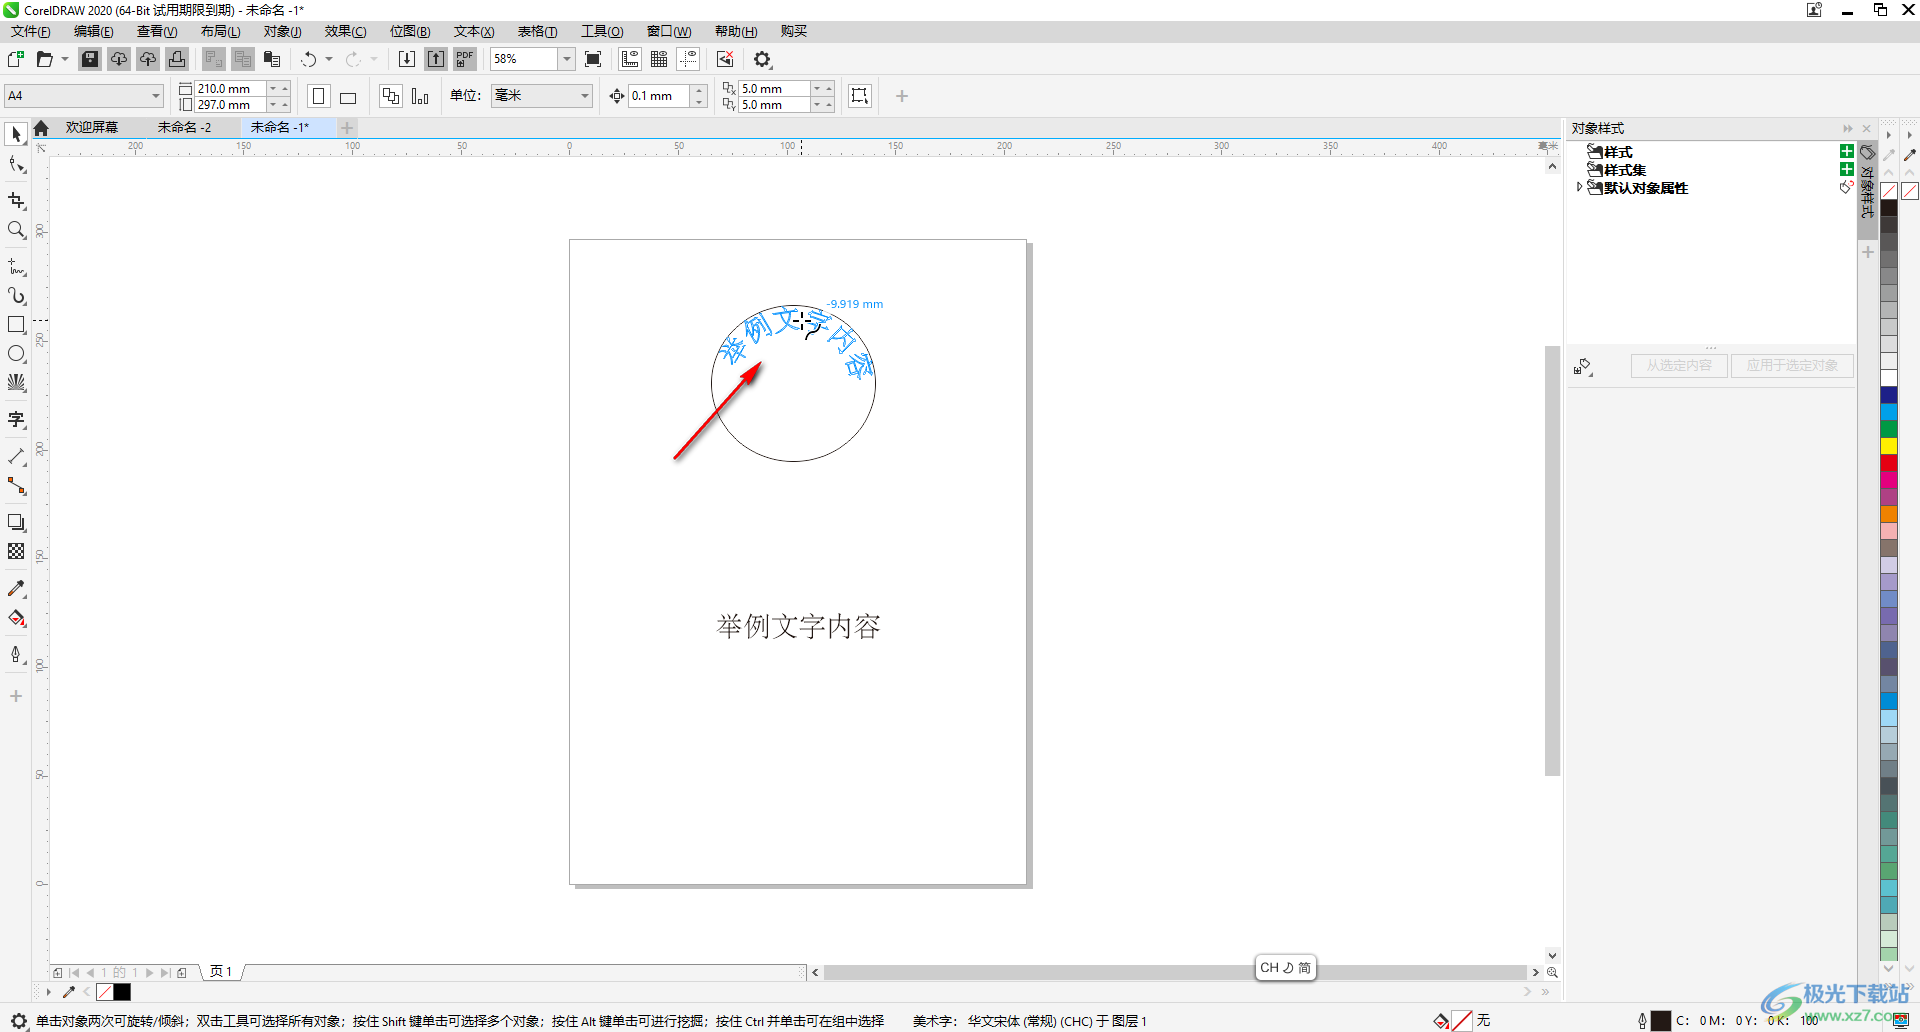Toggle portrait page orientation
The width and height of the screenshot is (1920, 1032).
click(318, 95)
